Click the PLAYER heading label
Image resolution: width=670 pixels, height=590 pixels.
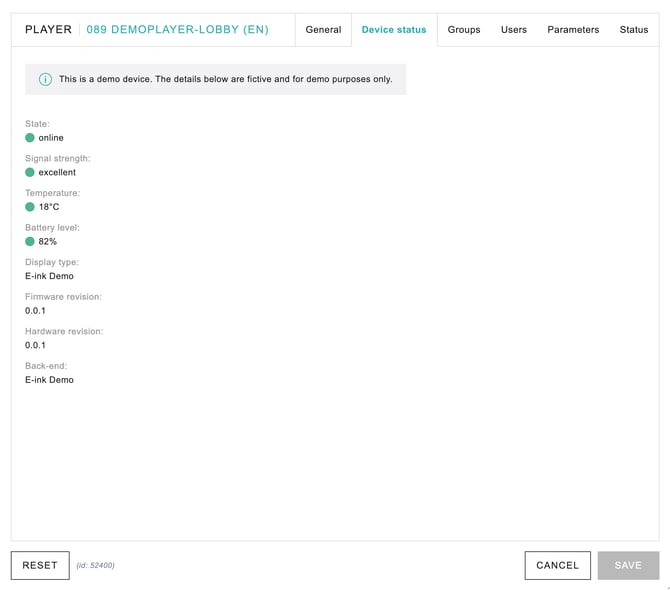tap(48, 30)
